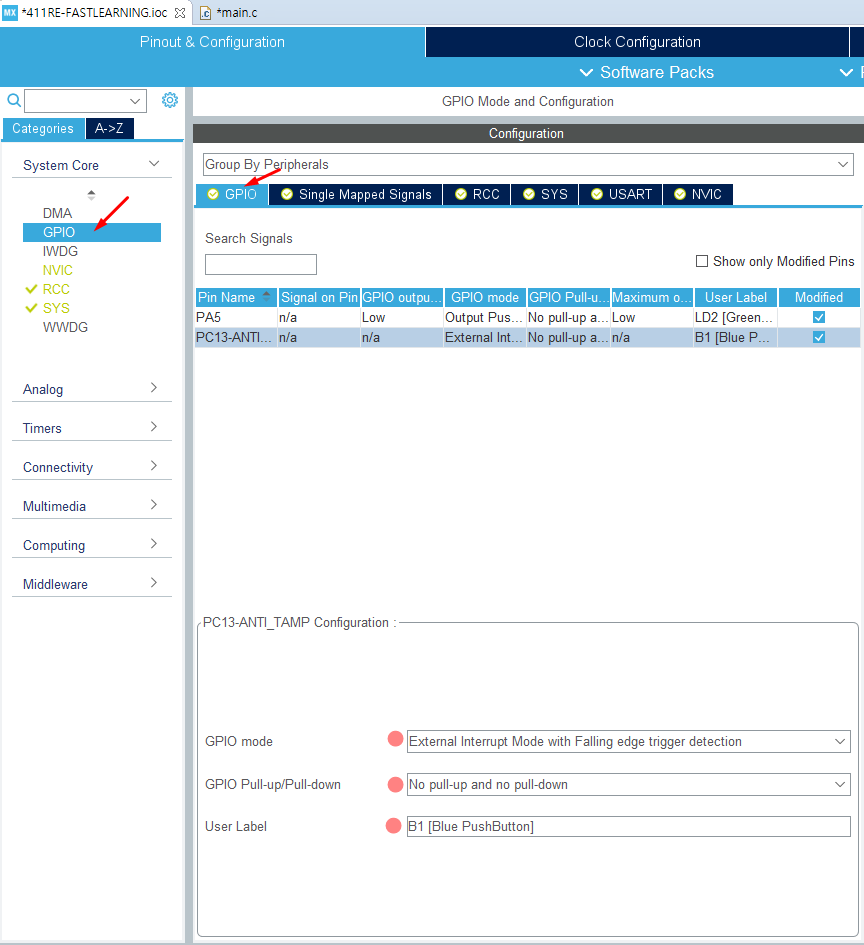Toggle the Modified checkbox for PC13-ANTI_TAMP row
This screenshot has height=945, width=864.
click(819, 337)
